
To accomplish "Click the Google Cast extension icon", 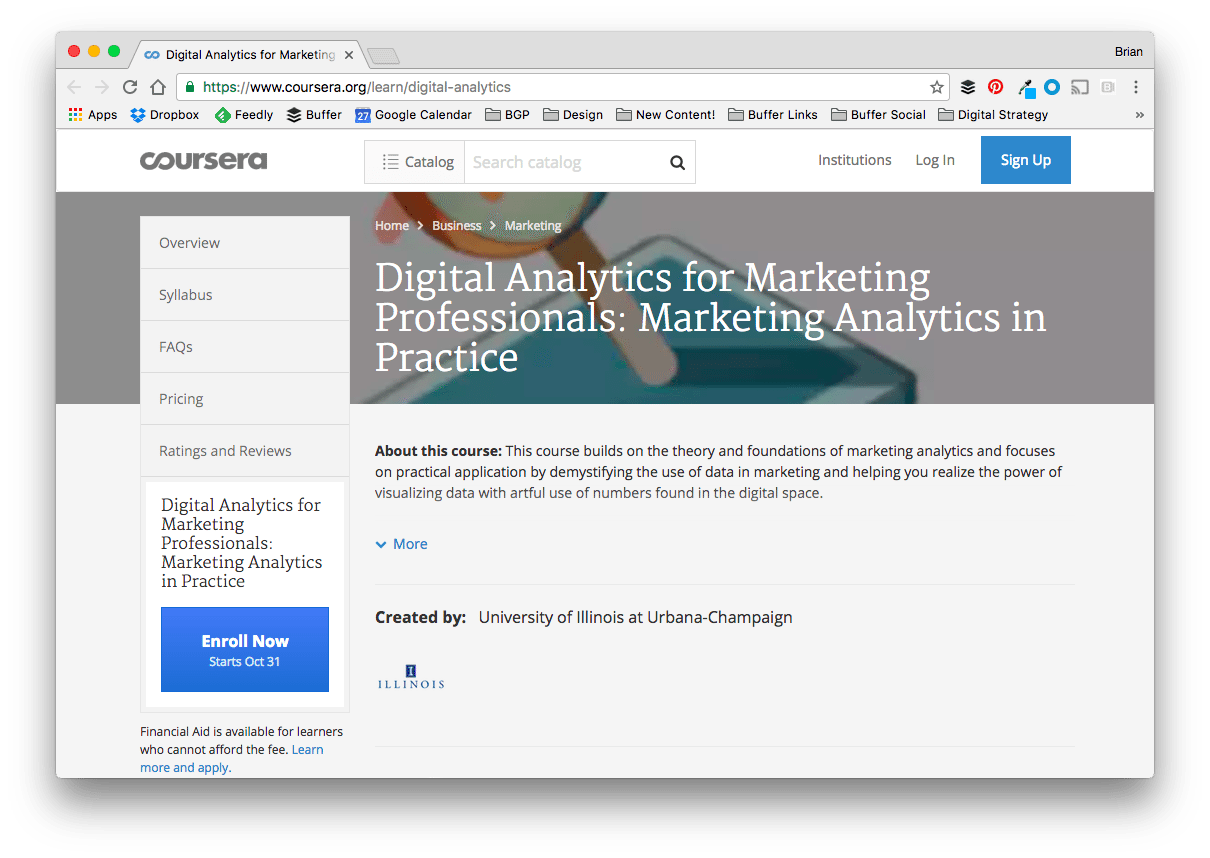I will click(x=1079, y=87).
